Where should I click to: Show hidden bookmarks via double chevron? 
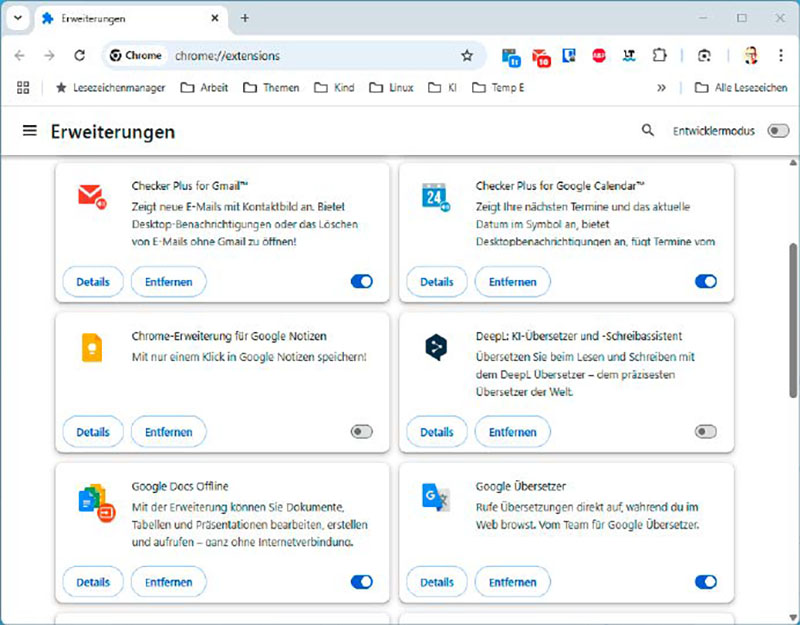click(x=661, y=88)
